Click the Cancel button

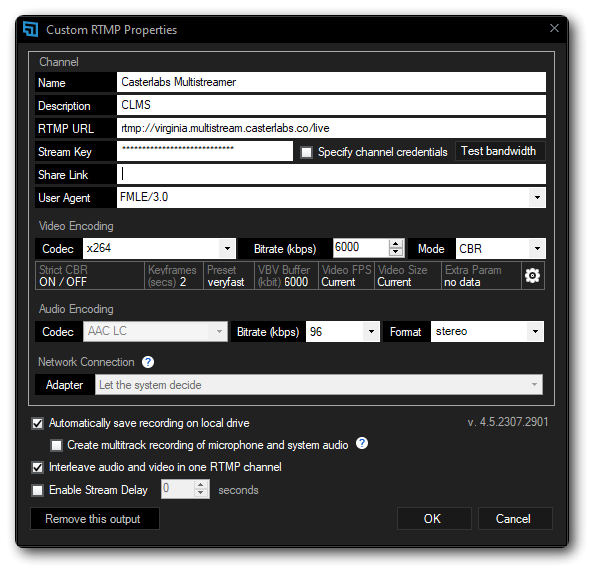point(515,519)
